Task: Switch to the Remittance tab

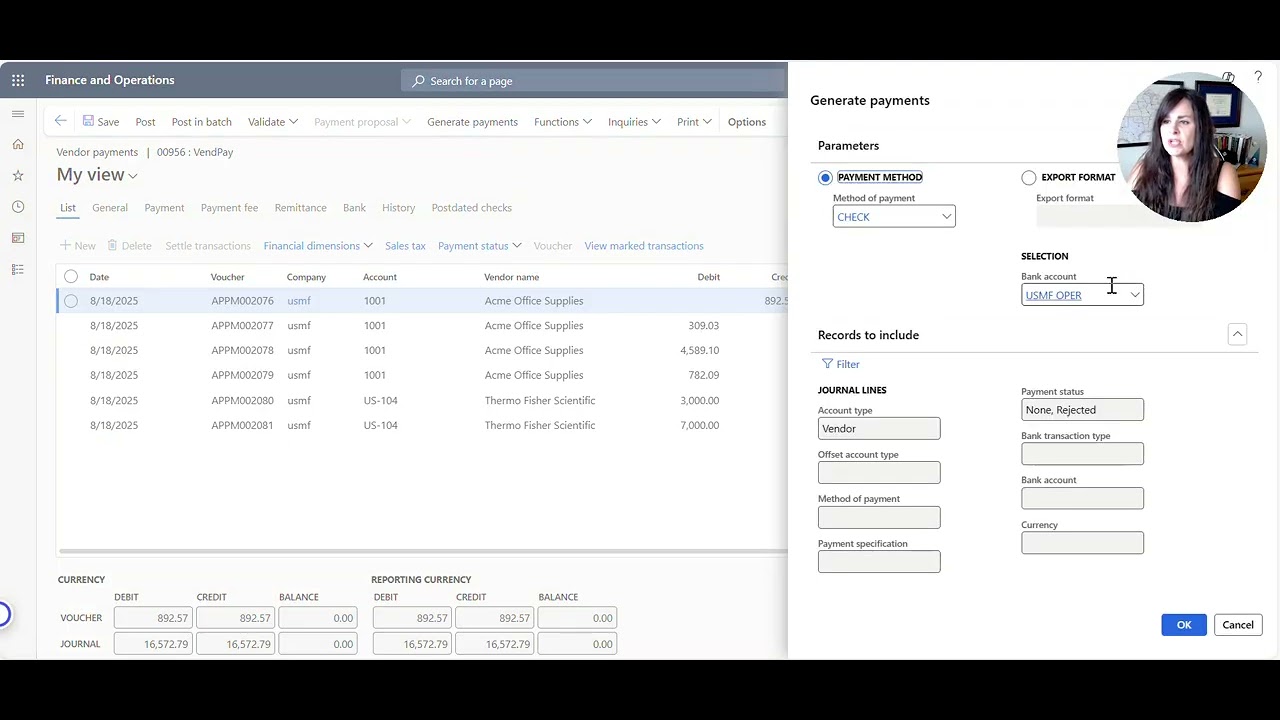Action: [x=301, y=208]
